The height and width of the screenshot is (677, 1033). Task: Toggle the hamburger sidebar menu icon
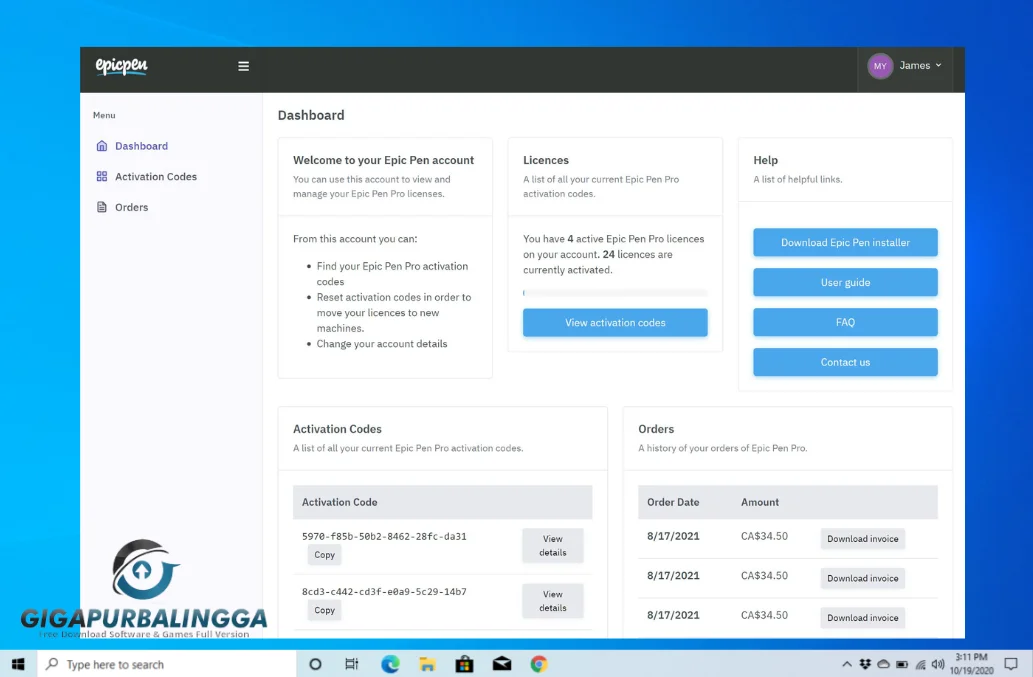pos(243,66)
